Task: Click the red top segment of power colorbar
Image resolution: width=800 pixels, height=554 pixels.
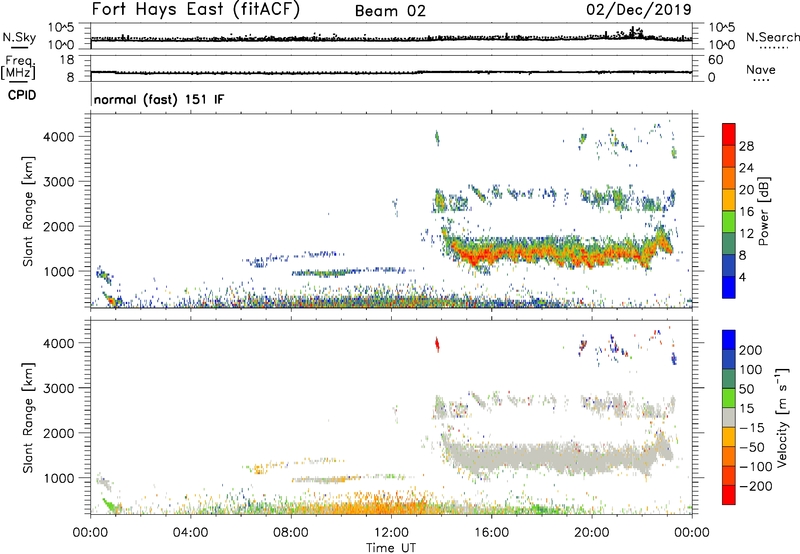Action: coord(729,134)
